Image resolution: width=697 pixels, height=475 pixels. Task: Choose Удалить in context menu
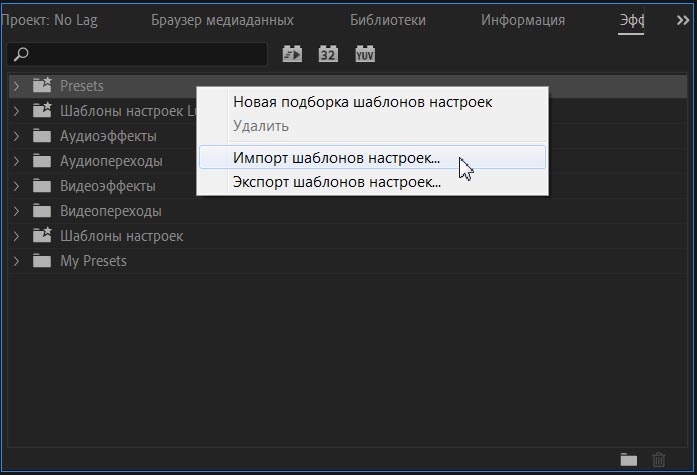pos(372,126)
